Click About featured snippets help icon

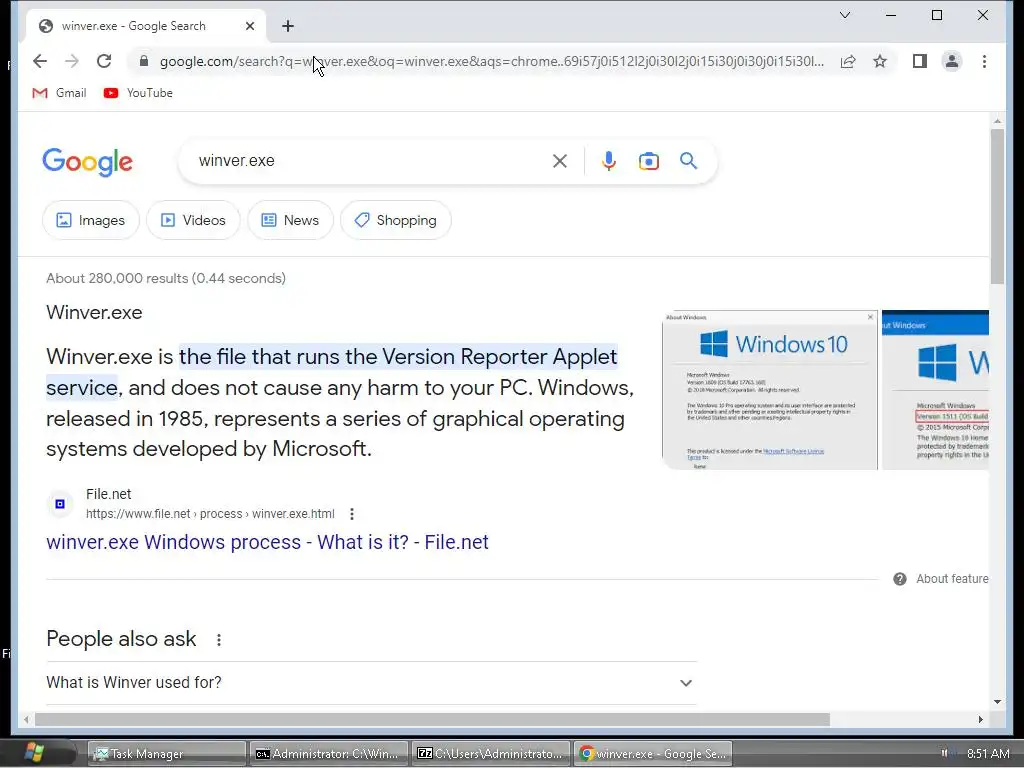click(899, 579)
